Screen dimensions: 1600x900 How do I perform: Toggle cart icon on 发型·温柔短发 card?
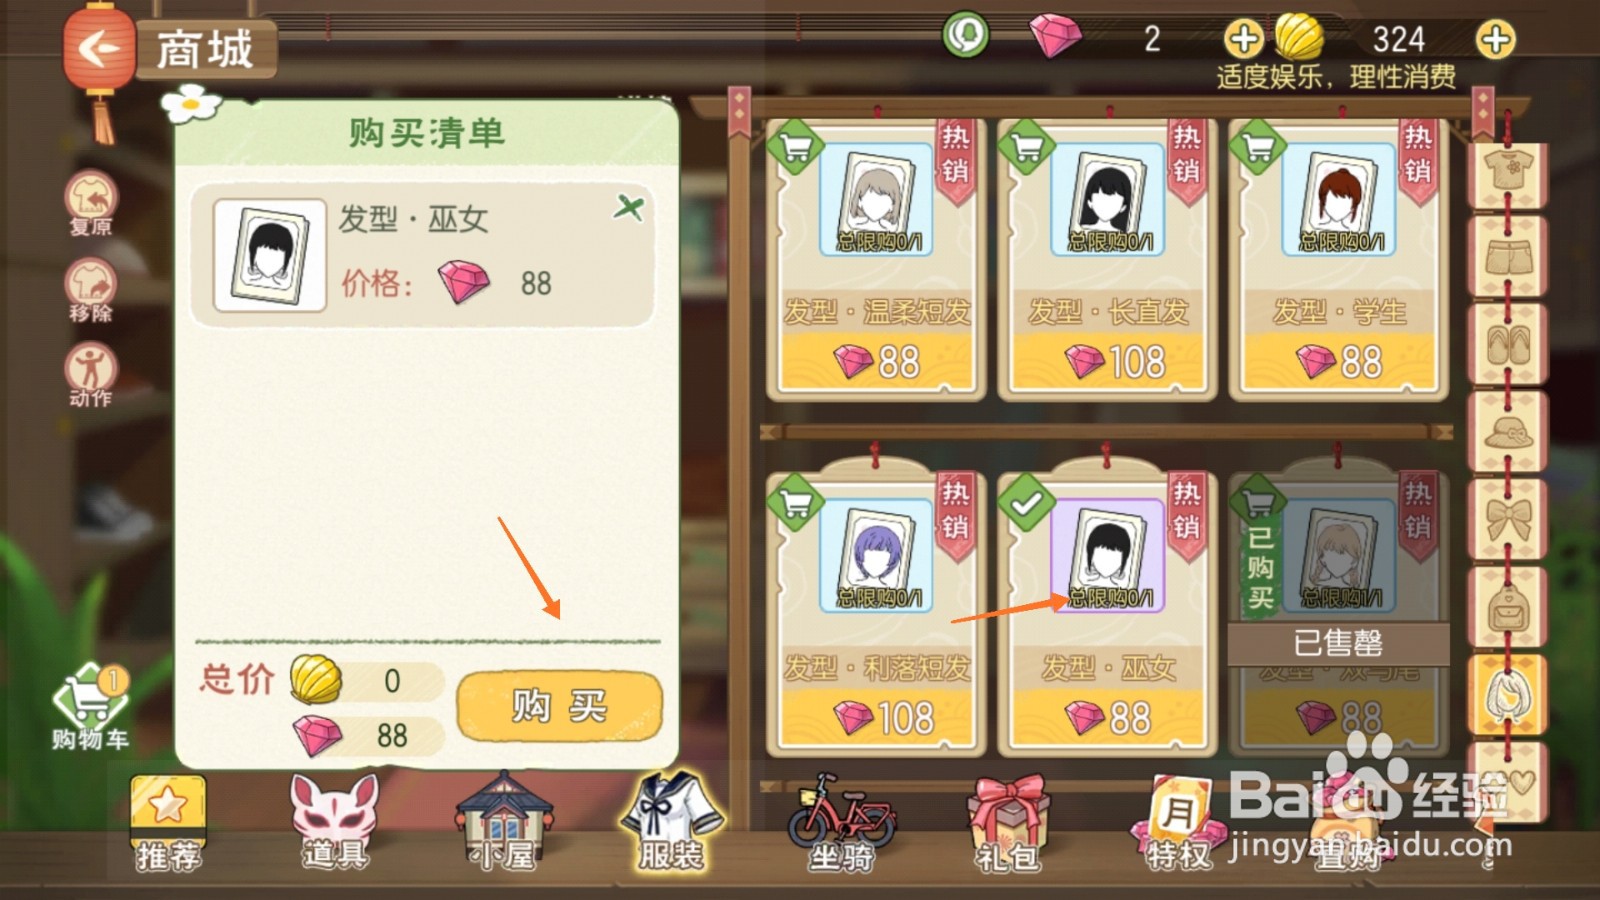tap(795, 148)
